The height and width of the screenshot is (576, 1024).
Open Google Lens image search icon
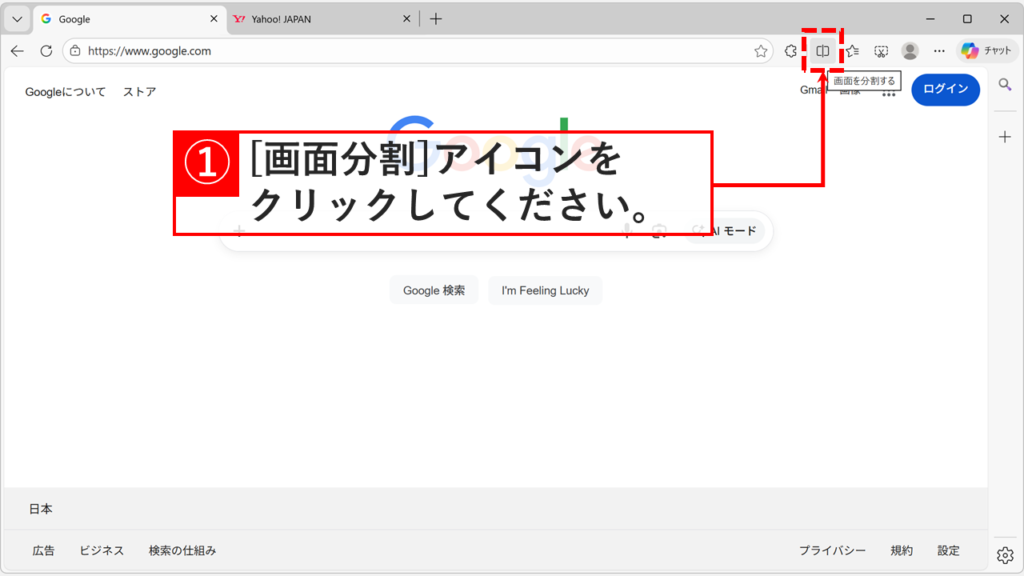[x=658, y=231]
